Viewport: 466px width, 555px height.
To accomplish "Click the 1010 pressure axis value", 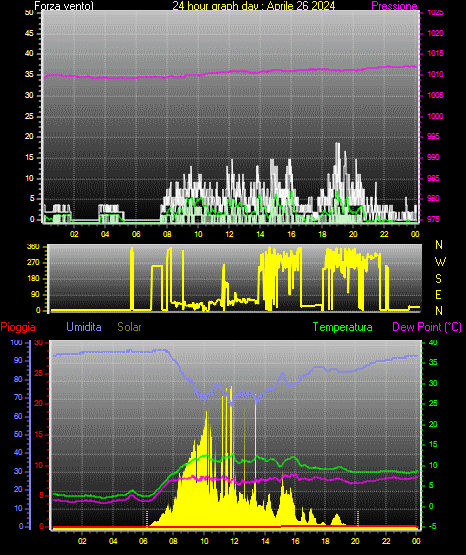I will coord(435,74).
